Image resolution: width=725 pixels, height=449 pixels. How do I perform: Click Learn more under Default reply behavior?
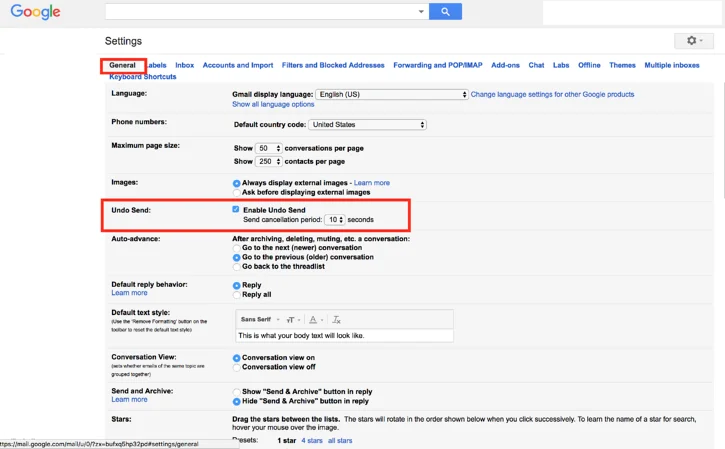click(x=129, y=293)
